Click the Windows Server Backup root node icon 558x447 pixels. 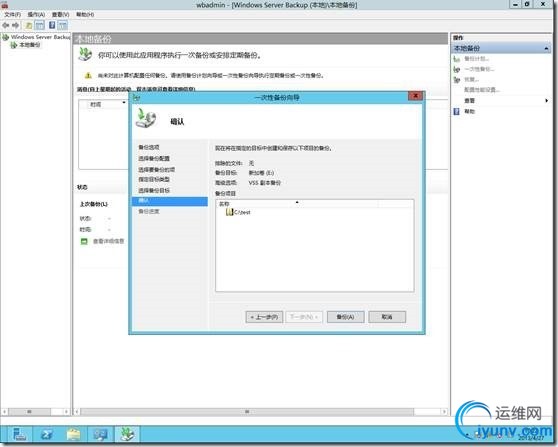pyautogui.click(x=6, y=37)
